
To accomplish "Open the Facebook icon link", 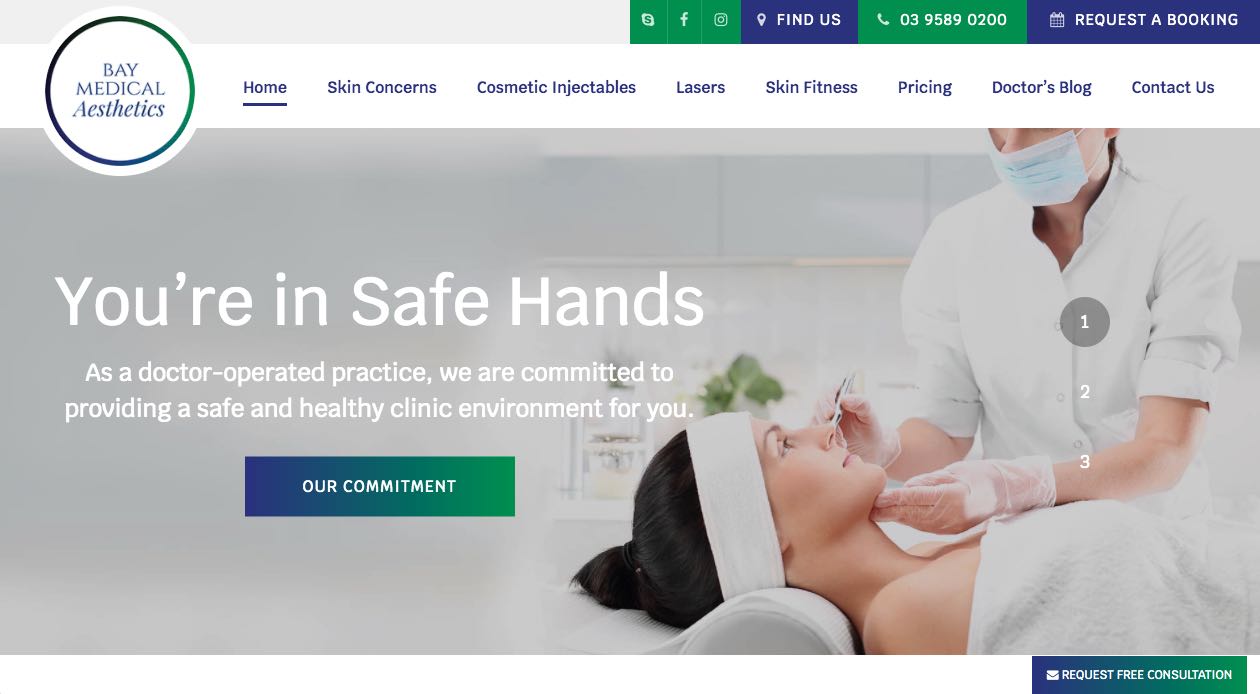I will point(684,20).
